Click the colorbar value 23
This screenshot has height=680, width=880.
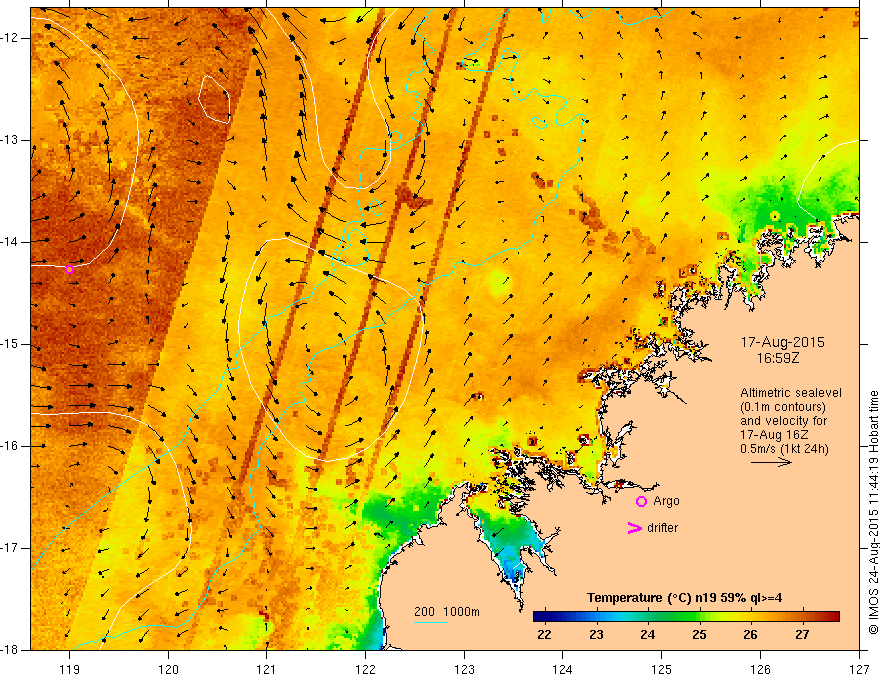[x=596, y=635]
